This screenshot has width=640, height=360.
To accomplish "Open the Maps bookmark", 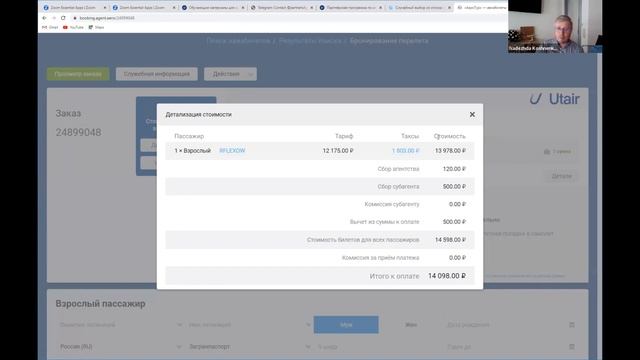I will coord(96,27).
